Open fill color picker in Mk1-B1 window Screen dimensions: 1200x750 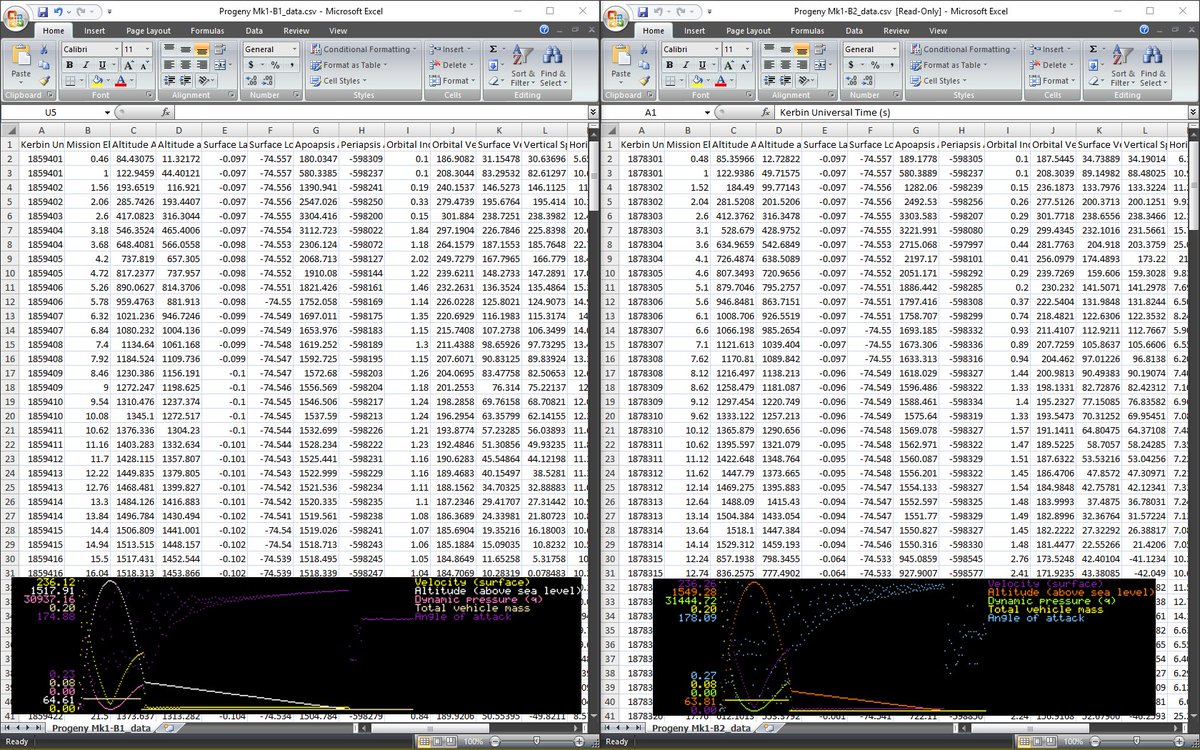108,80
